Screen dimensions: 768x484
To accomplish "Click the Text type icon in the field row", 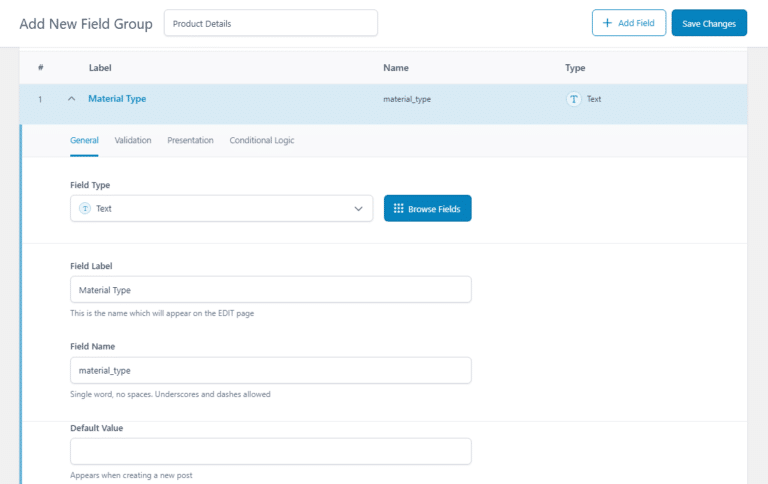I will click(574, 99).
